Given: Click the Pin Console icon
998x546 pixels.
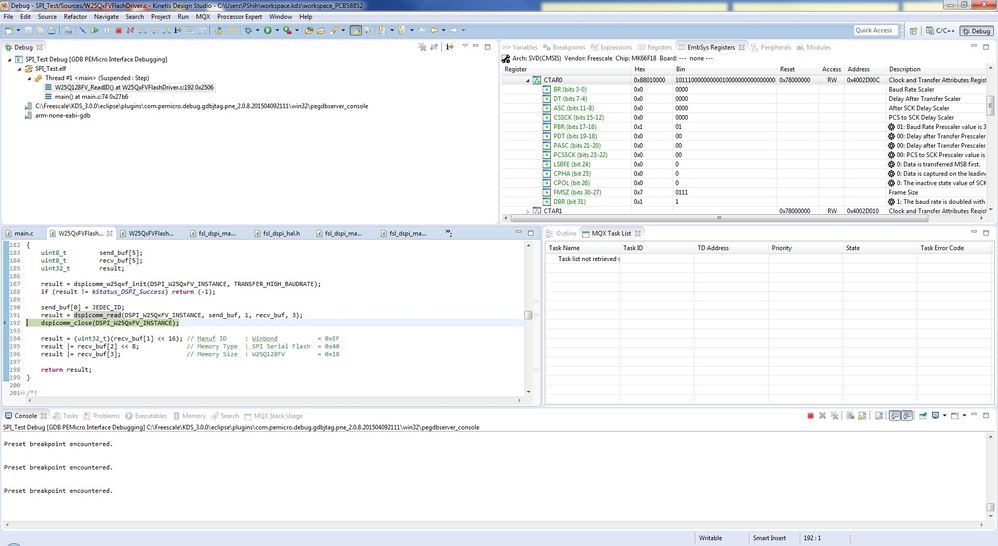Looking at the screenshot, I should point(922,416).
